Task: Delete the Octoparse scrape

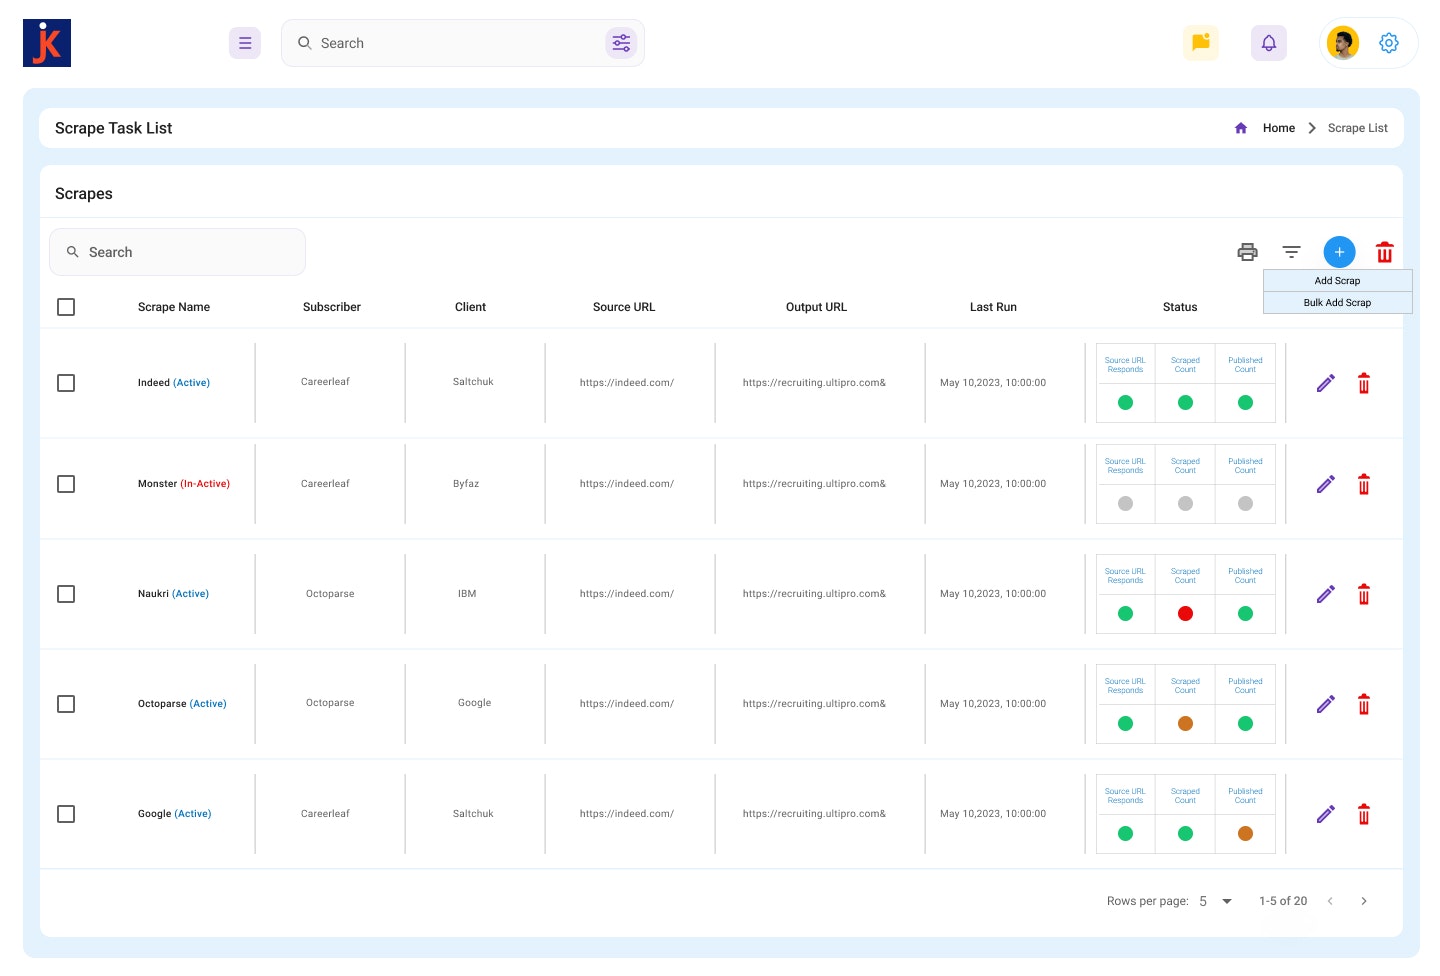Action: point(1364,704)
